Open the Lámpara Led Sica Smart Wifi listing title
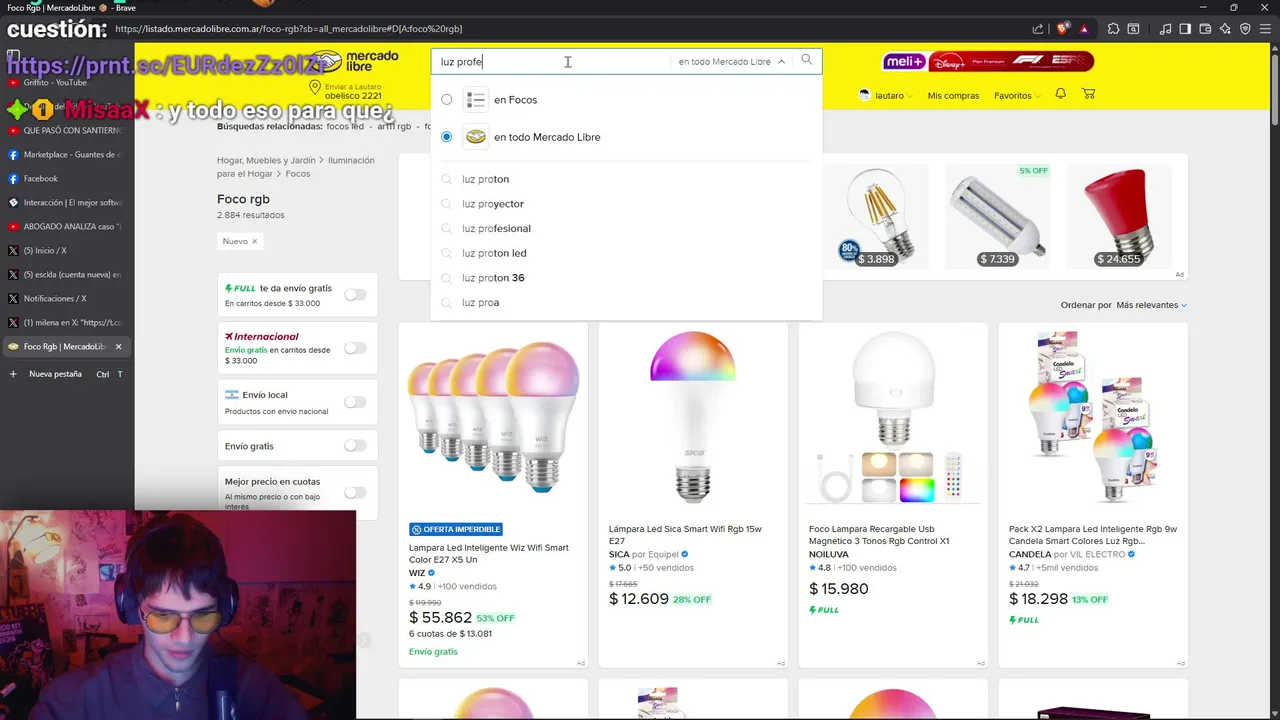 (685, 535)
